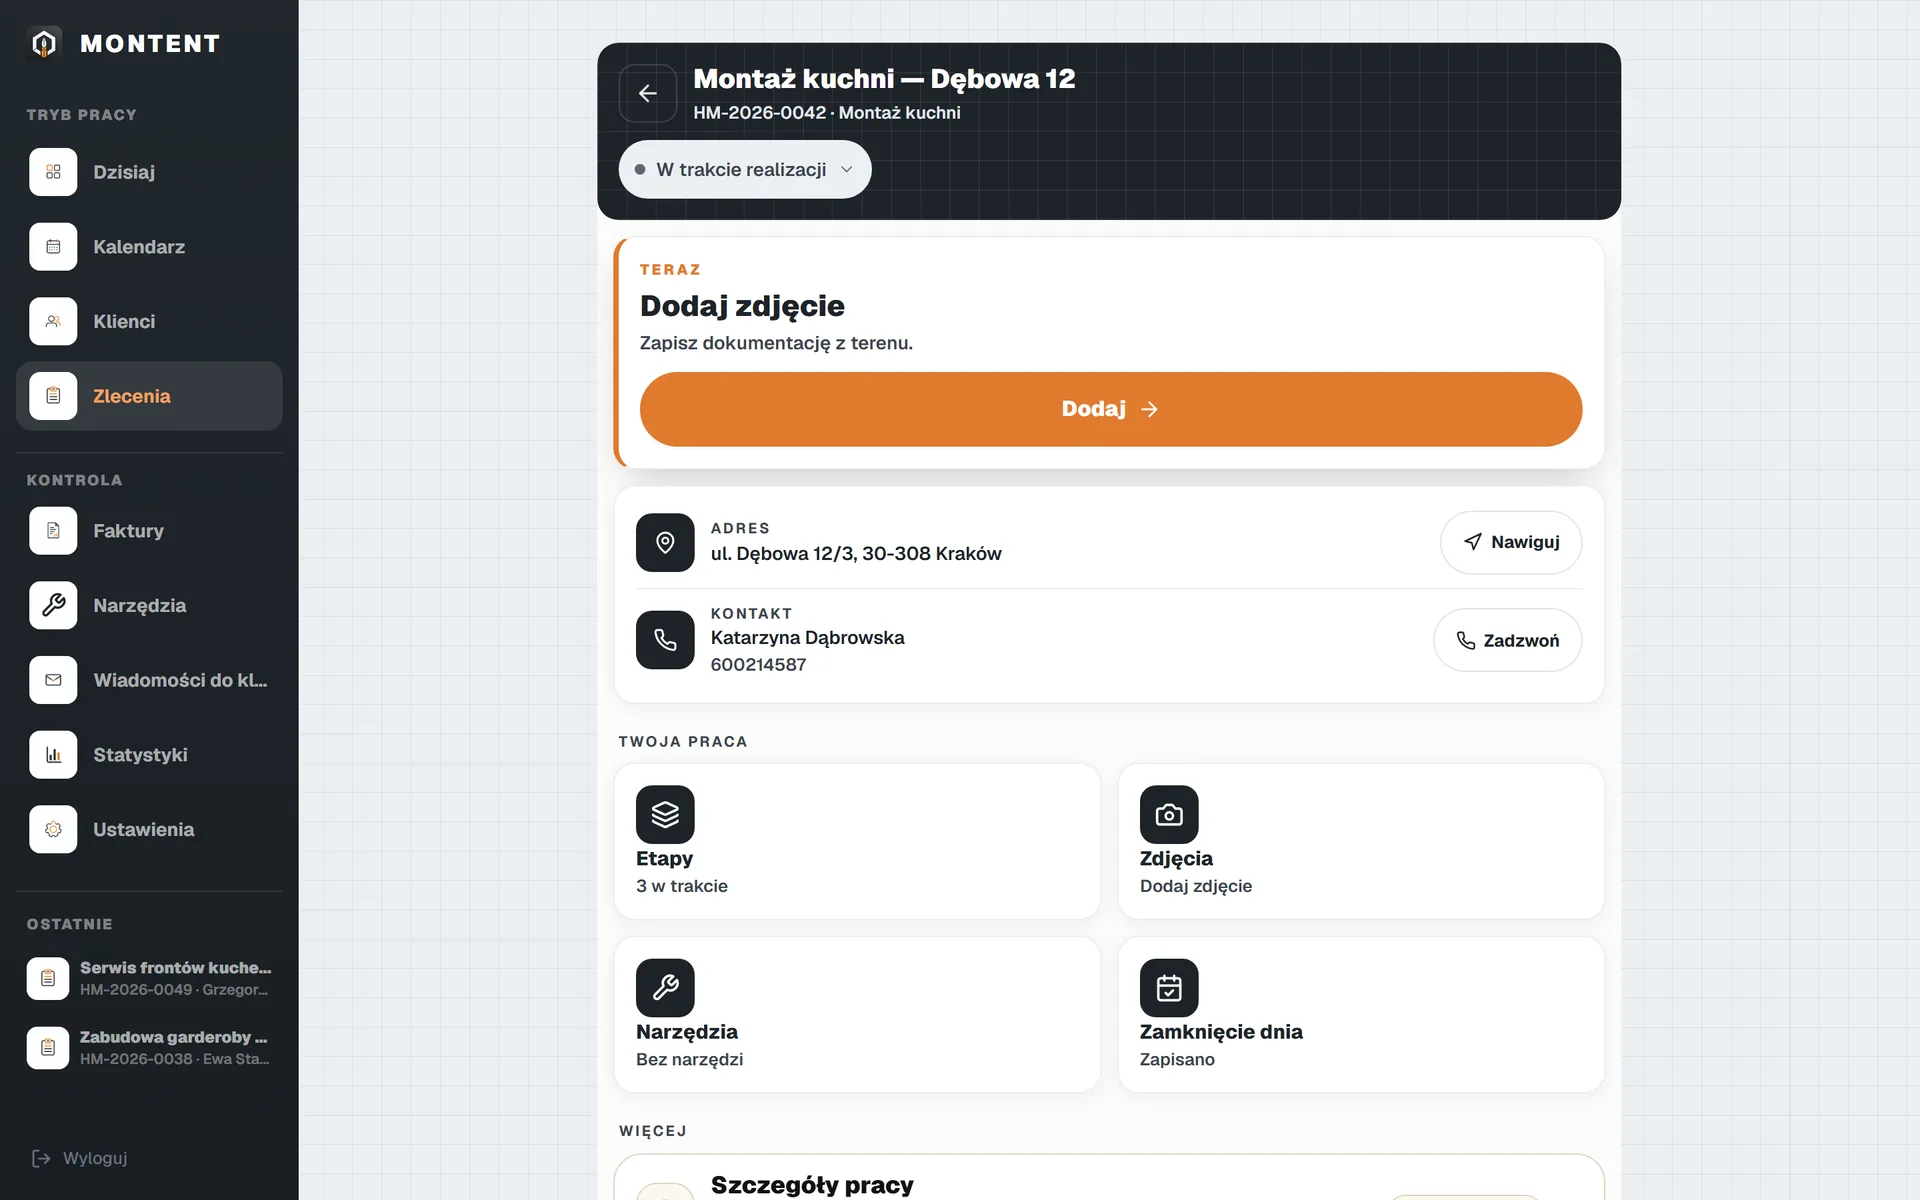This screenshot has width=1920, height=1200.
Task: Click the Szczegóły pracy heading
Action: pos(812,1185)
